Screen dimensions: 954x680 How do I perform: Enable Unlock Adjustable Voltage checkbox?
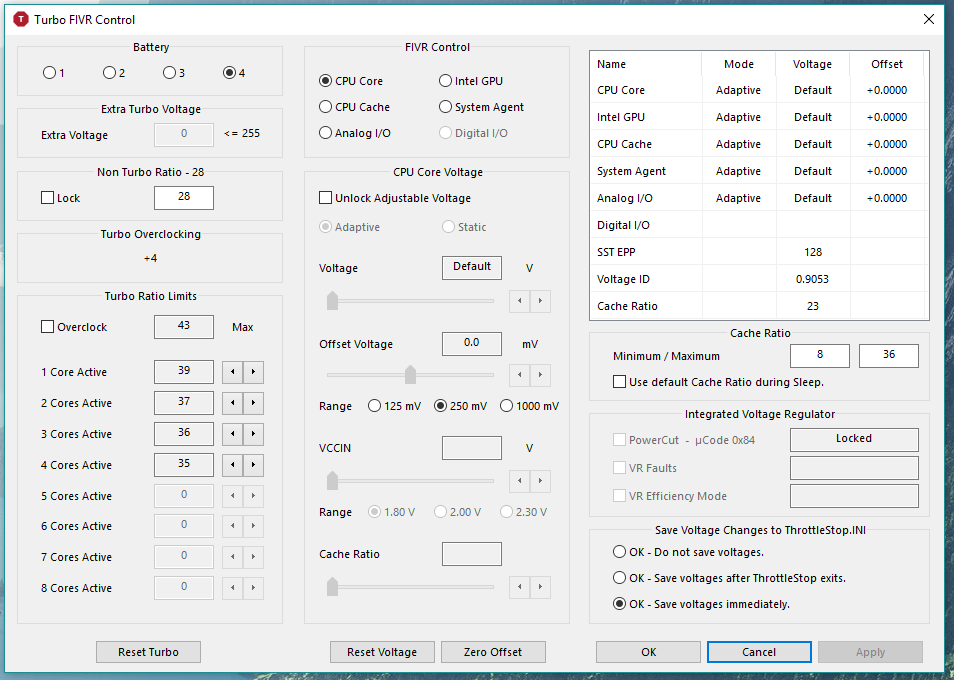click(x=326, y=198)
